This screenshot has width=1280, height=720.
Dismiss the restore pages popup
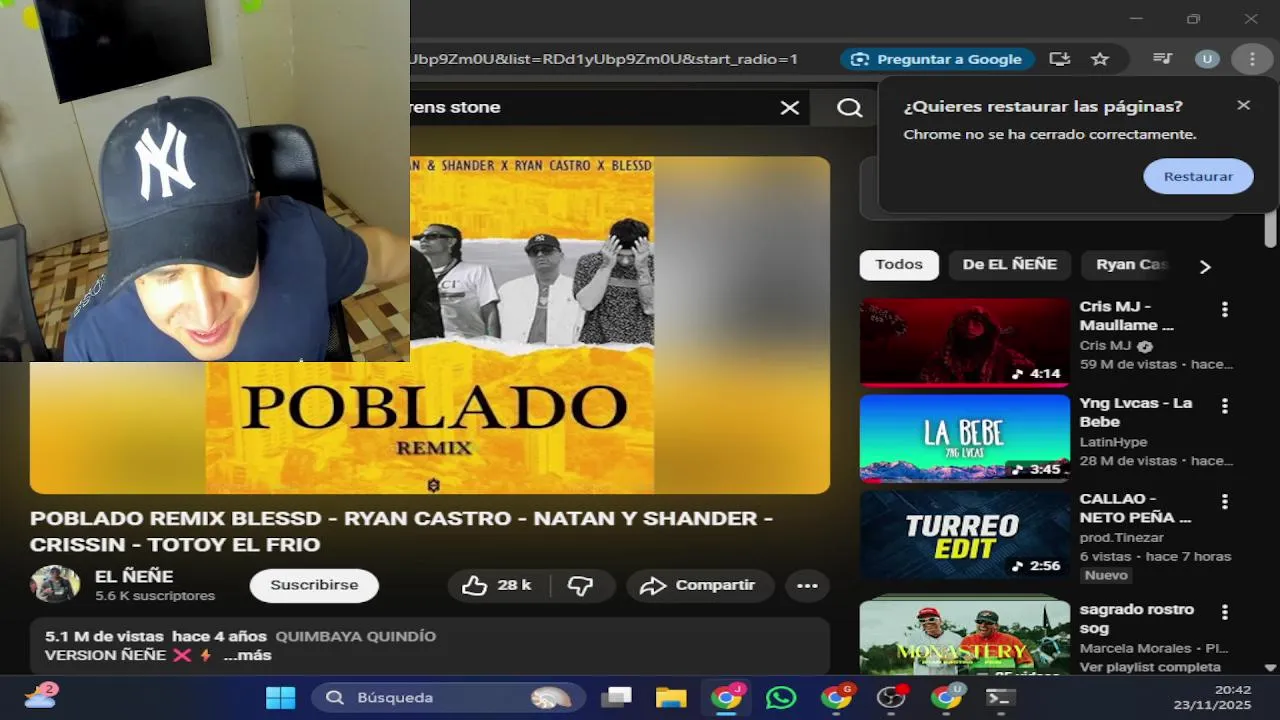tap(1243, 105)
